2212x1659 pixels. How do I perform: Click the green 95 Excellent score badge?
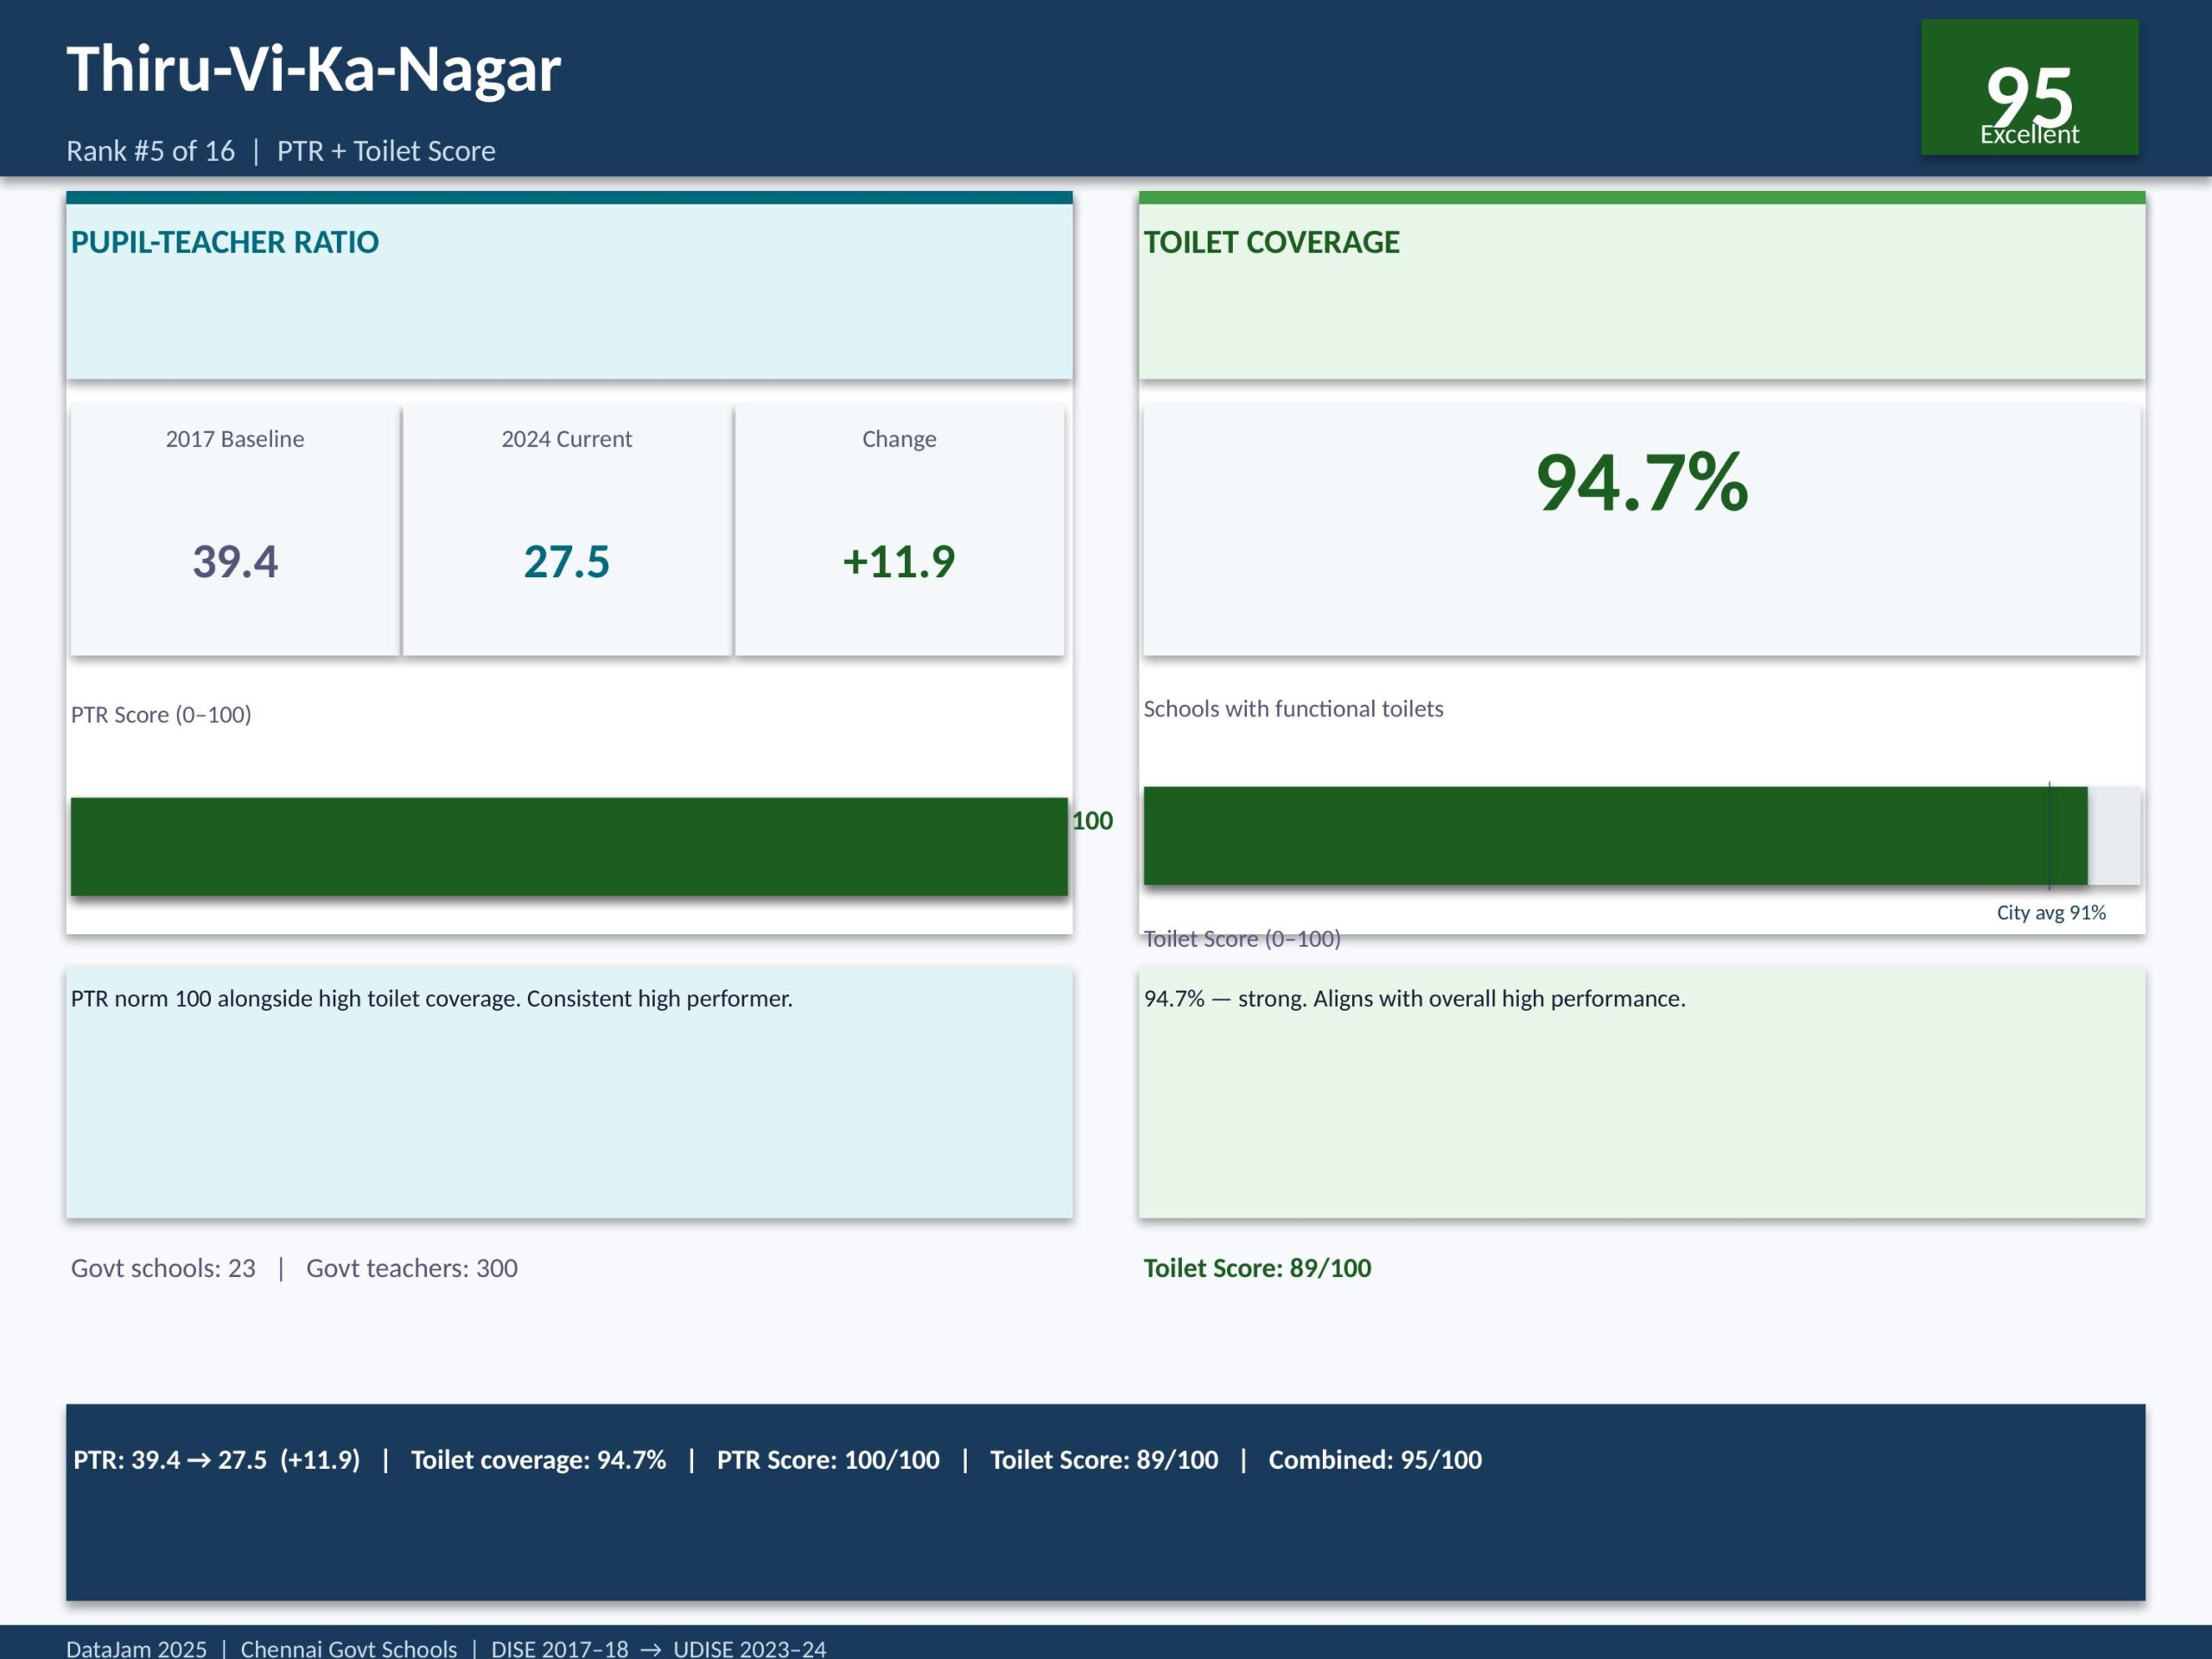pyautogui.click(x=2029, y=88)
